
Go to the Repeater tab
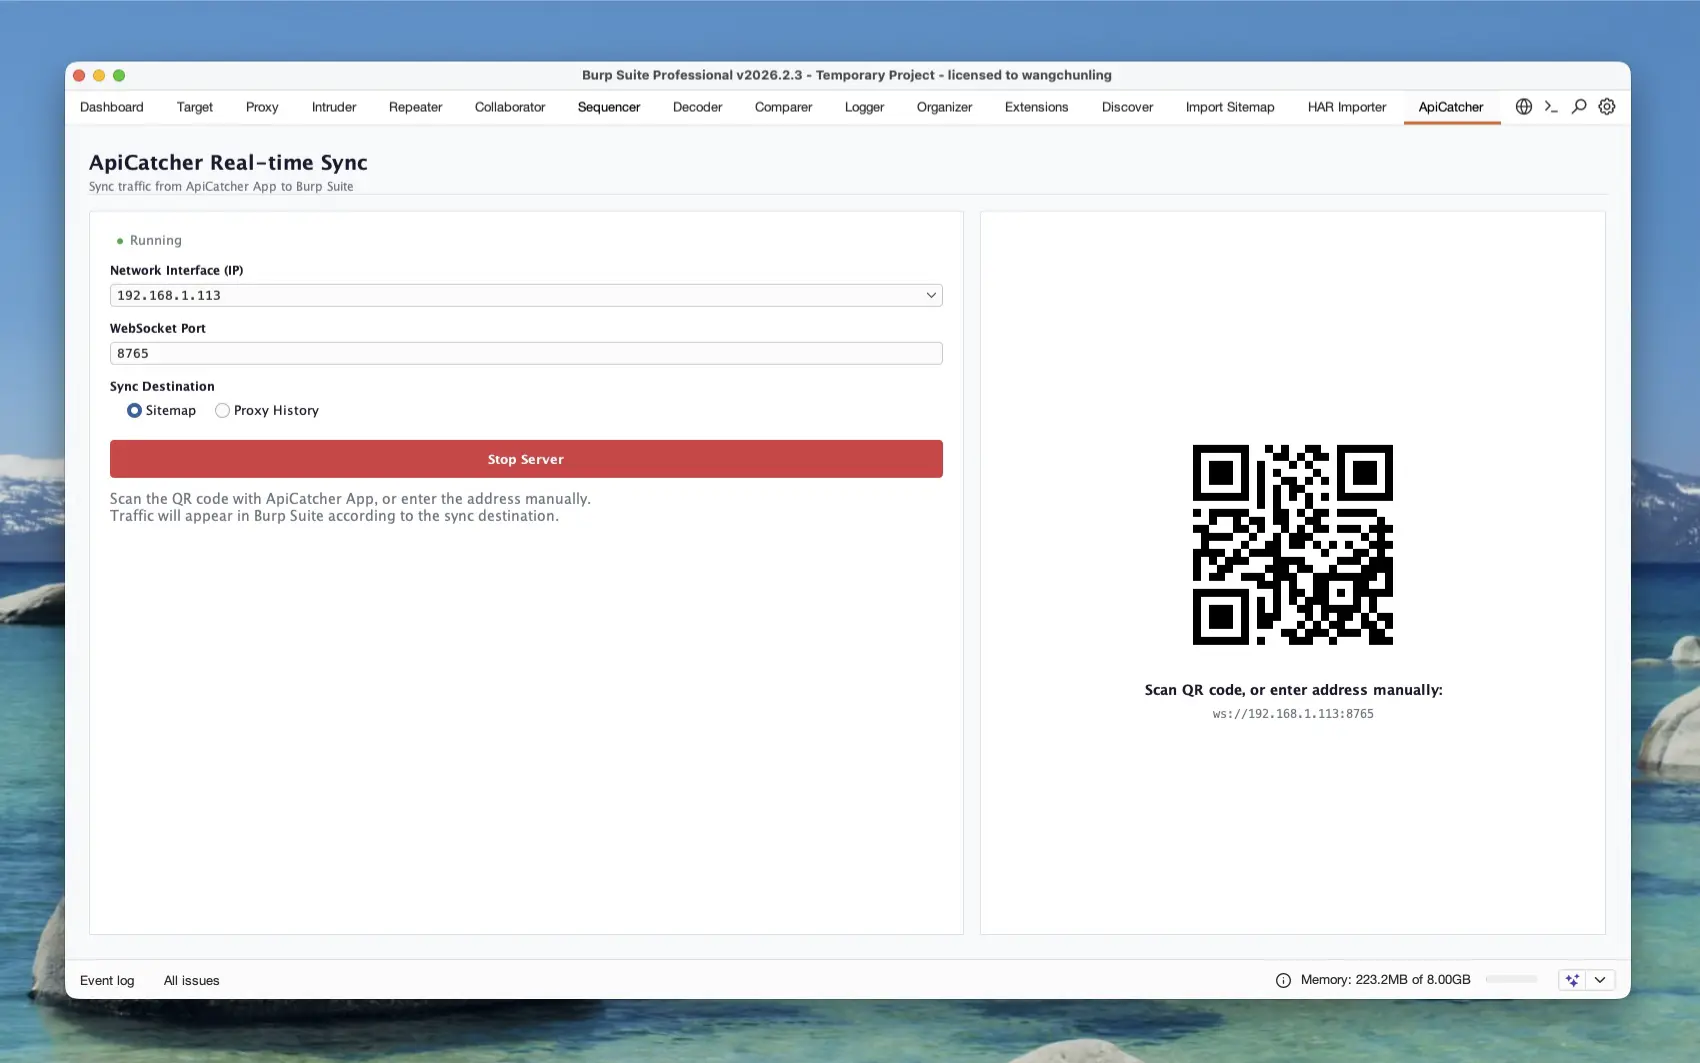click(416, 107)
